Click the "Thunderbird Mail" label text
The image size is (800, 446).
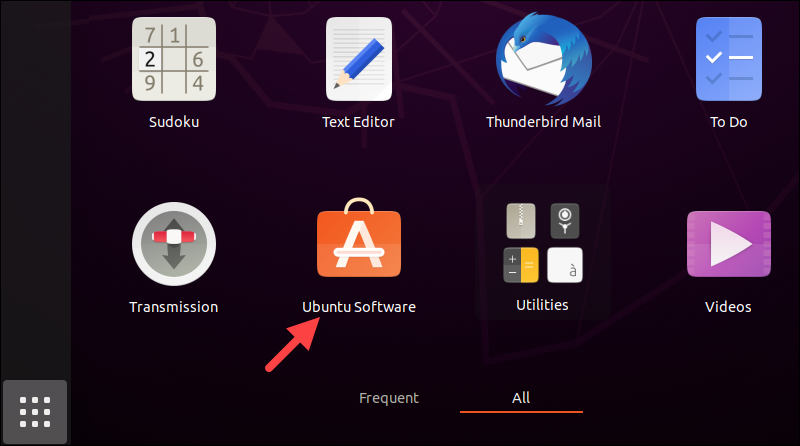pyautogui.click(x=543, y=122)
